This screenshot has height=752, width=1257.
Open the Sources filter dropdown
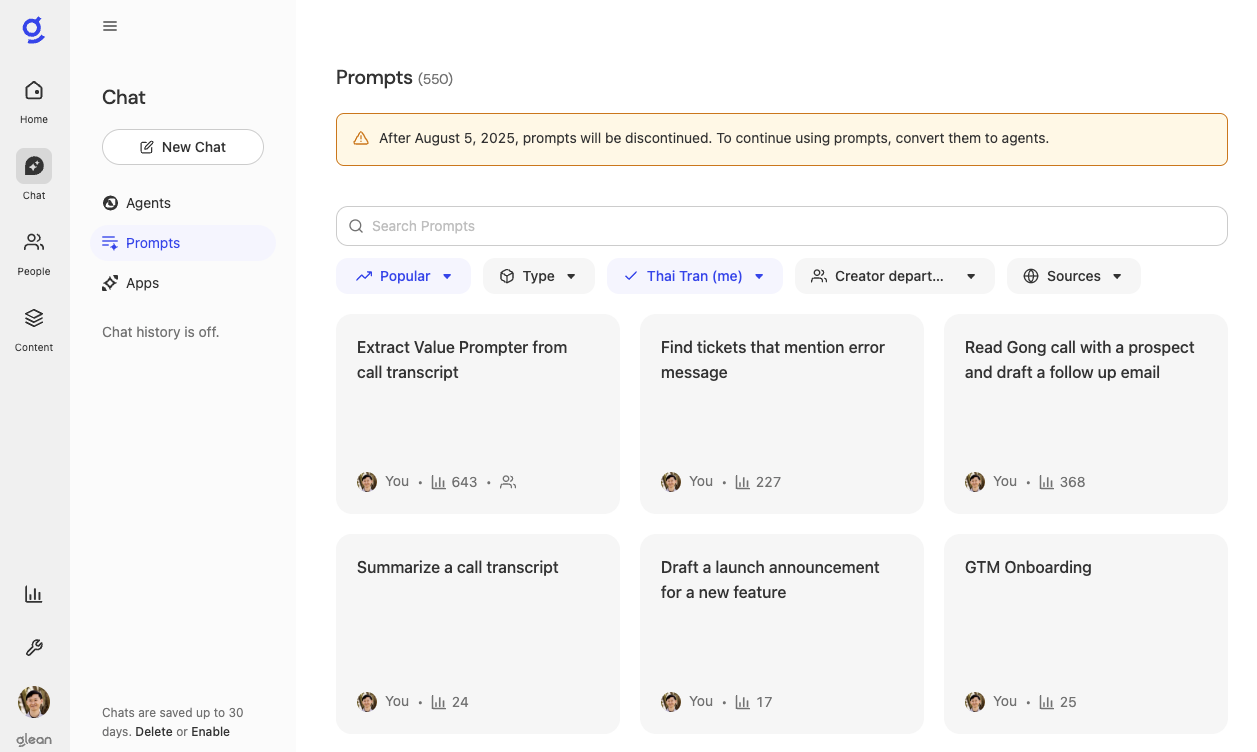[1073, 276]
